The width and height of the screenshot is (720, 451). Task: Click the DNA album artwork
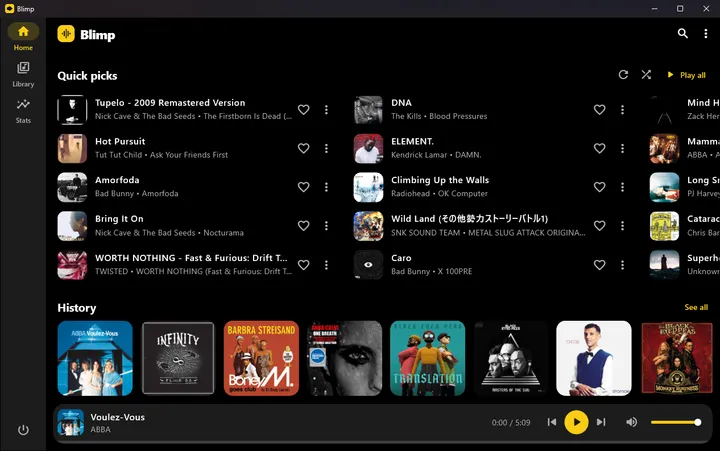pyautogui.click(x=368, y=109)
